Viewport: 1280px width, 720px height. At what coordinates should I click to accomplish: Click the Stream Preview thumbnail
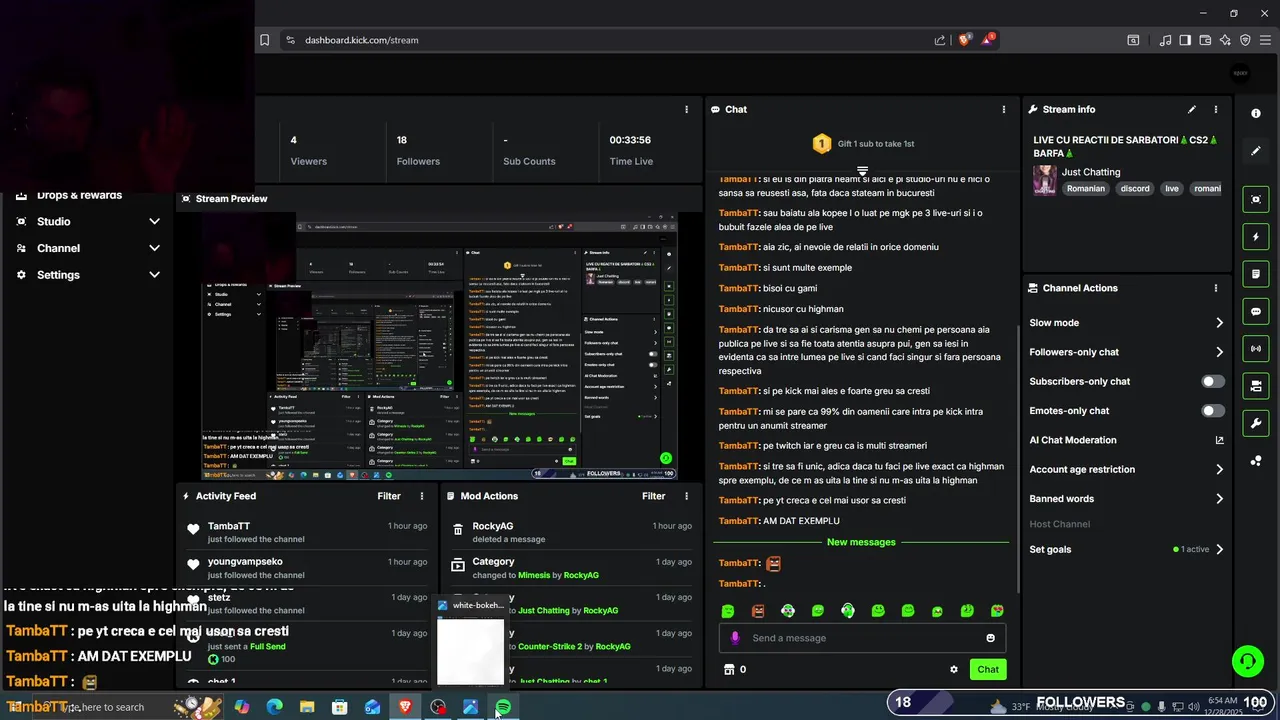click(x=440, y=346)
